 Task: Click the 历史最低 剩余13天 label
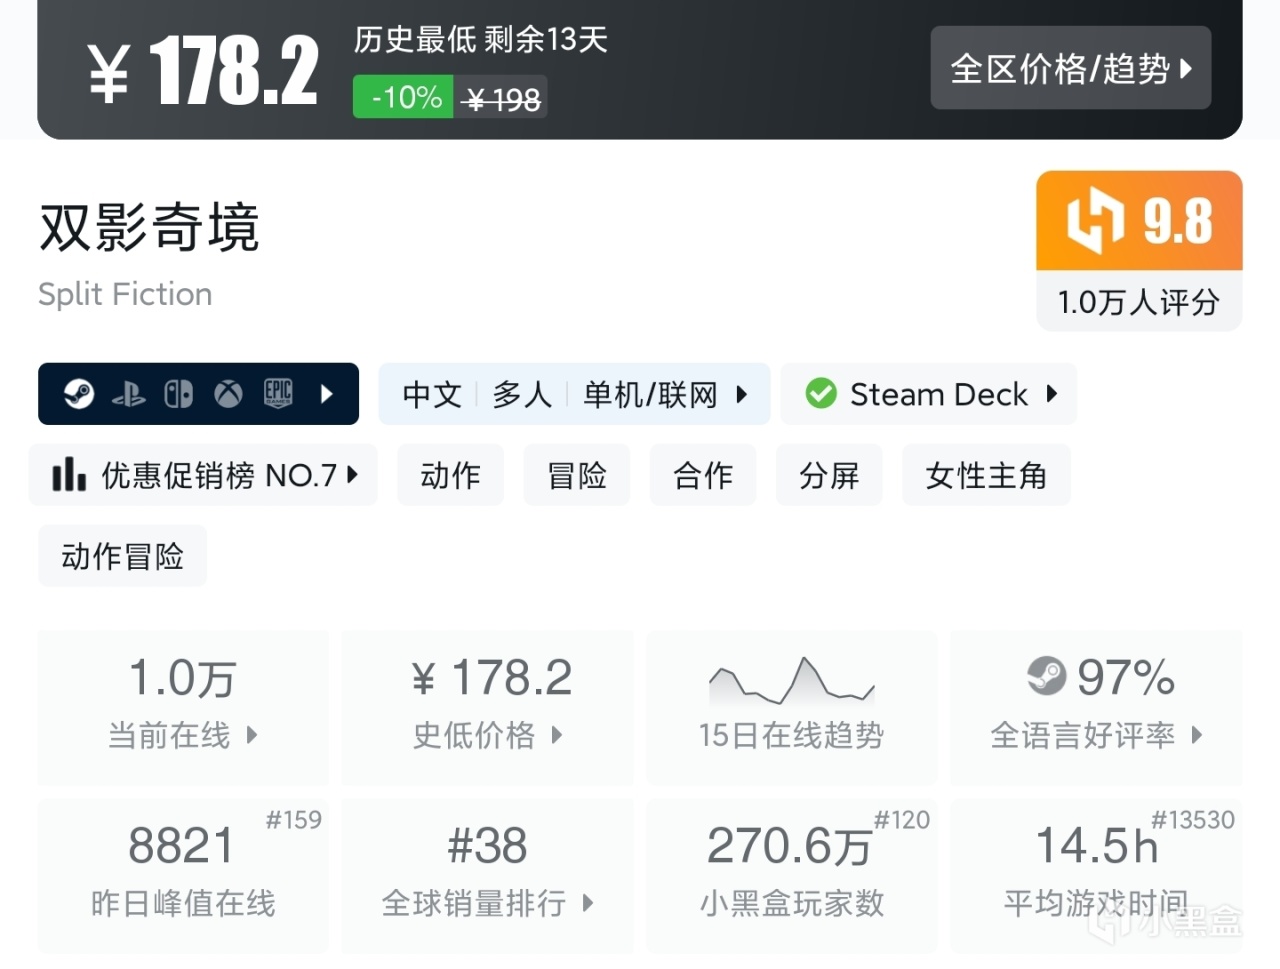click(481, 39)
